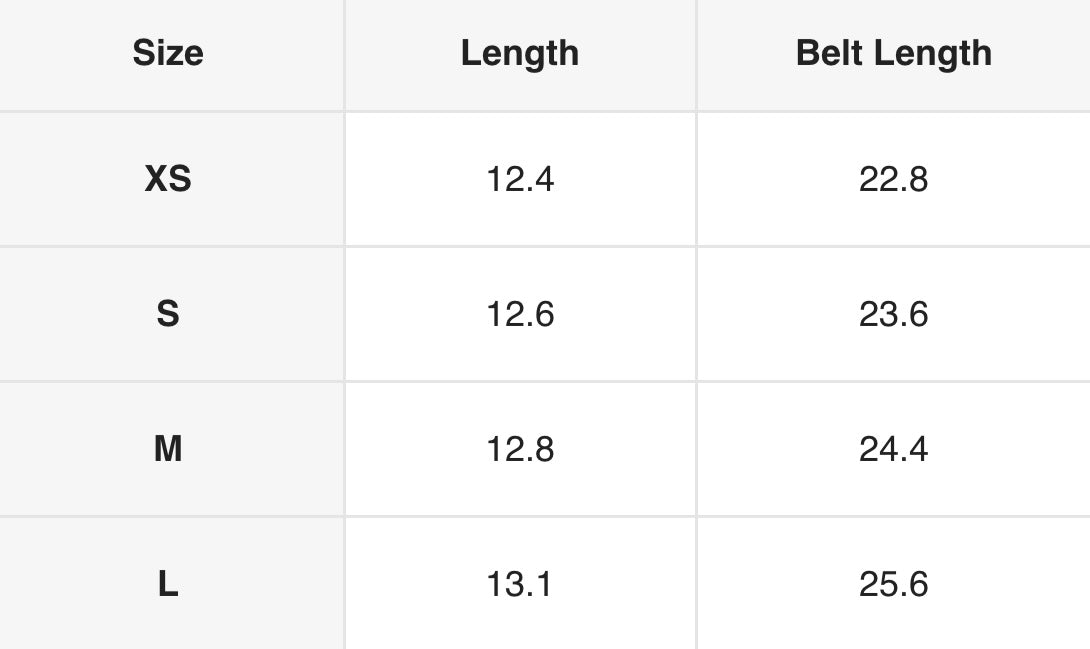Click the Length column header
Image resolution: width=1090 pixels, height=649 pixels.
point(520,53)
